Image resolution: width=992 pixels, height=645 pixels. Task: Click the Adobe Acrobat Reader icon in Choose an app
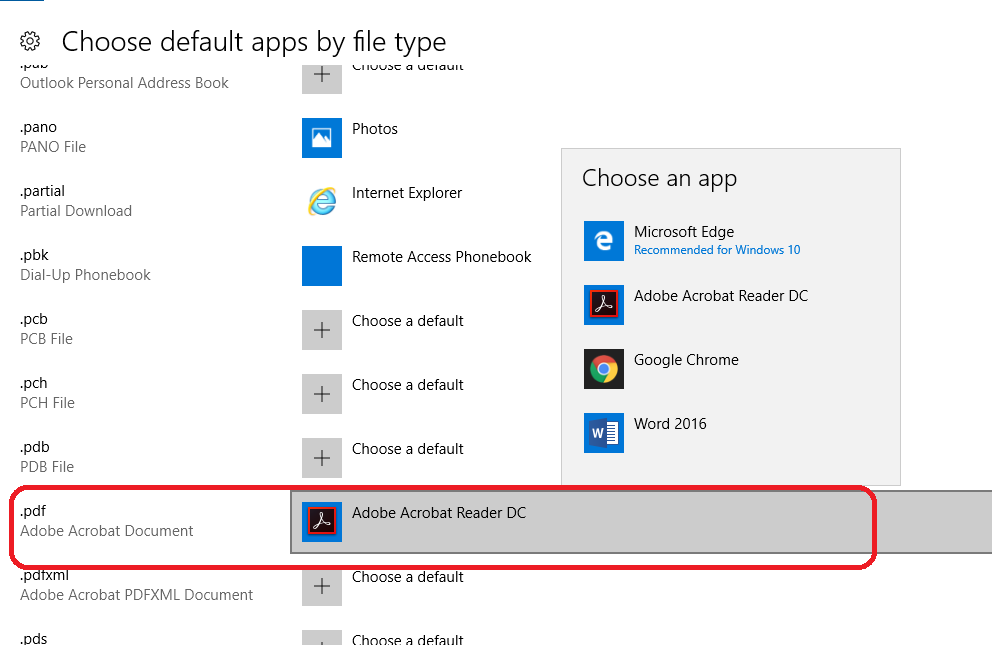tap(604, 304)
